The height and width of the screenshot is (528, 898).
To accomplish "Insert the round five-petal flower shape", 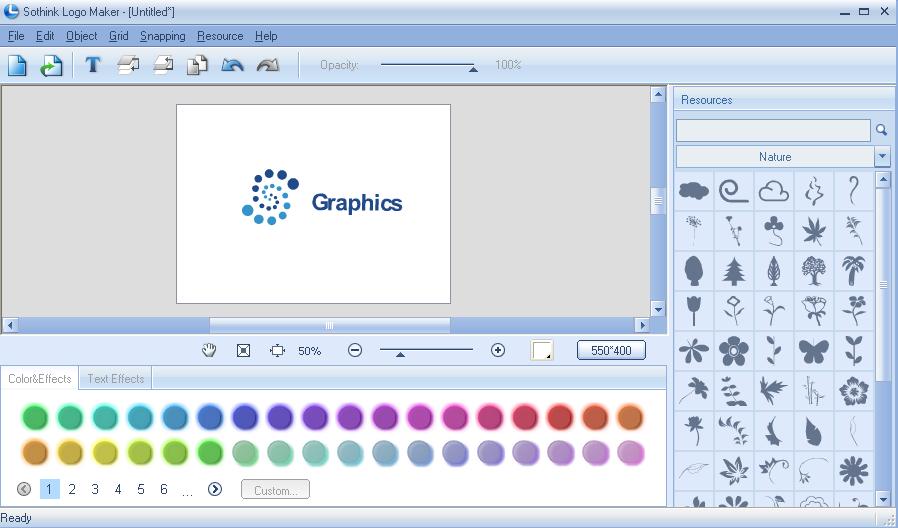I will click(734, 350).
